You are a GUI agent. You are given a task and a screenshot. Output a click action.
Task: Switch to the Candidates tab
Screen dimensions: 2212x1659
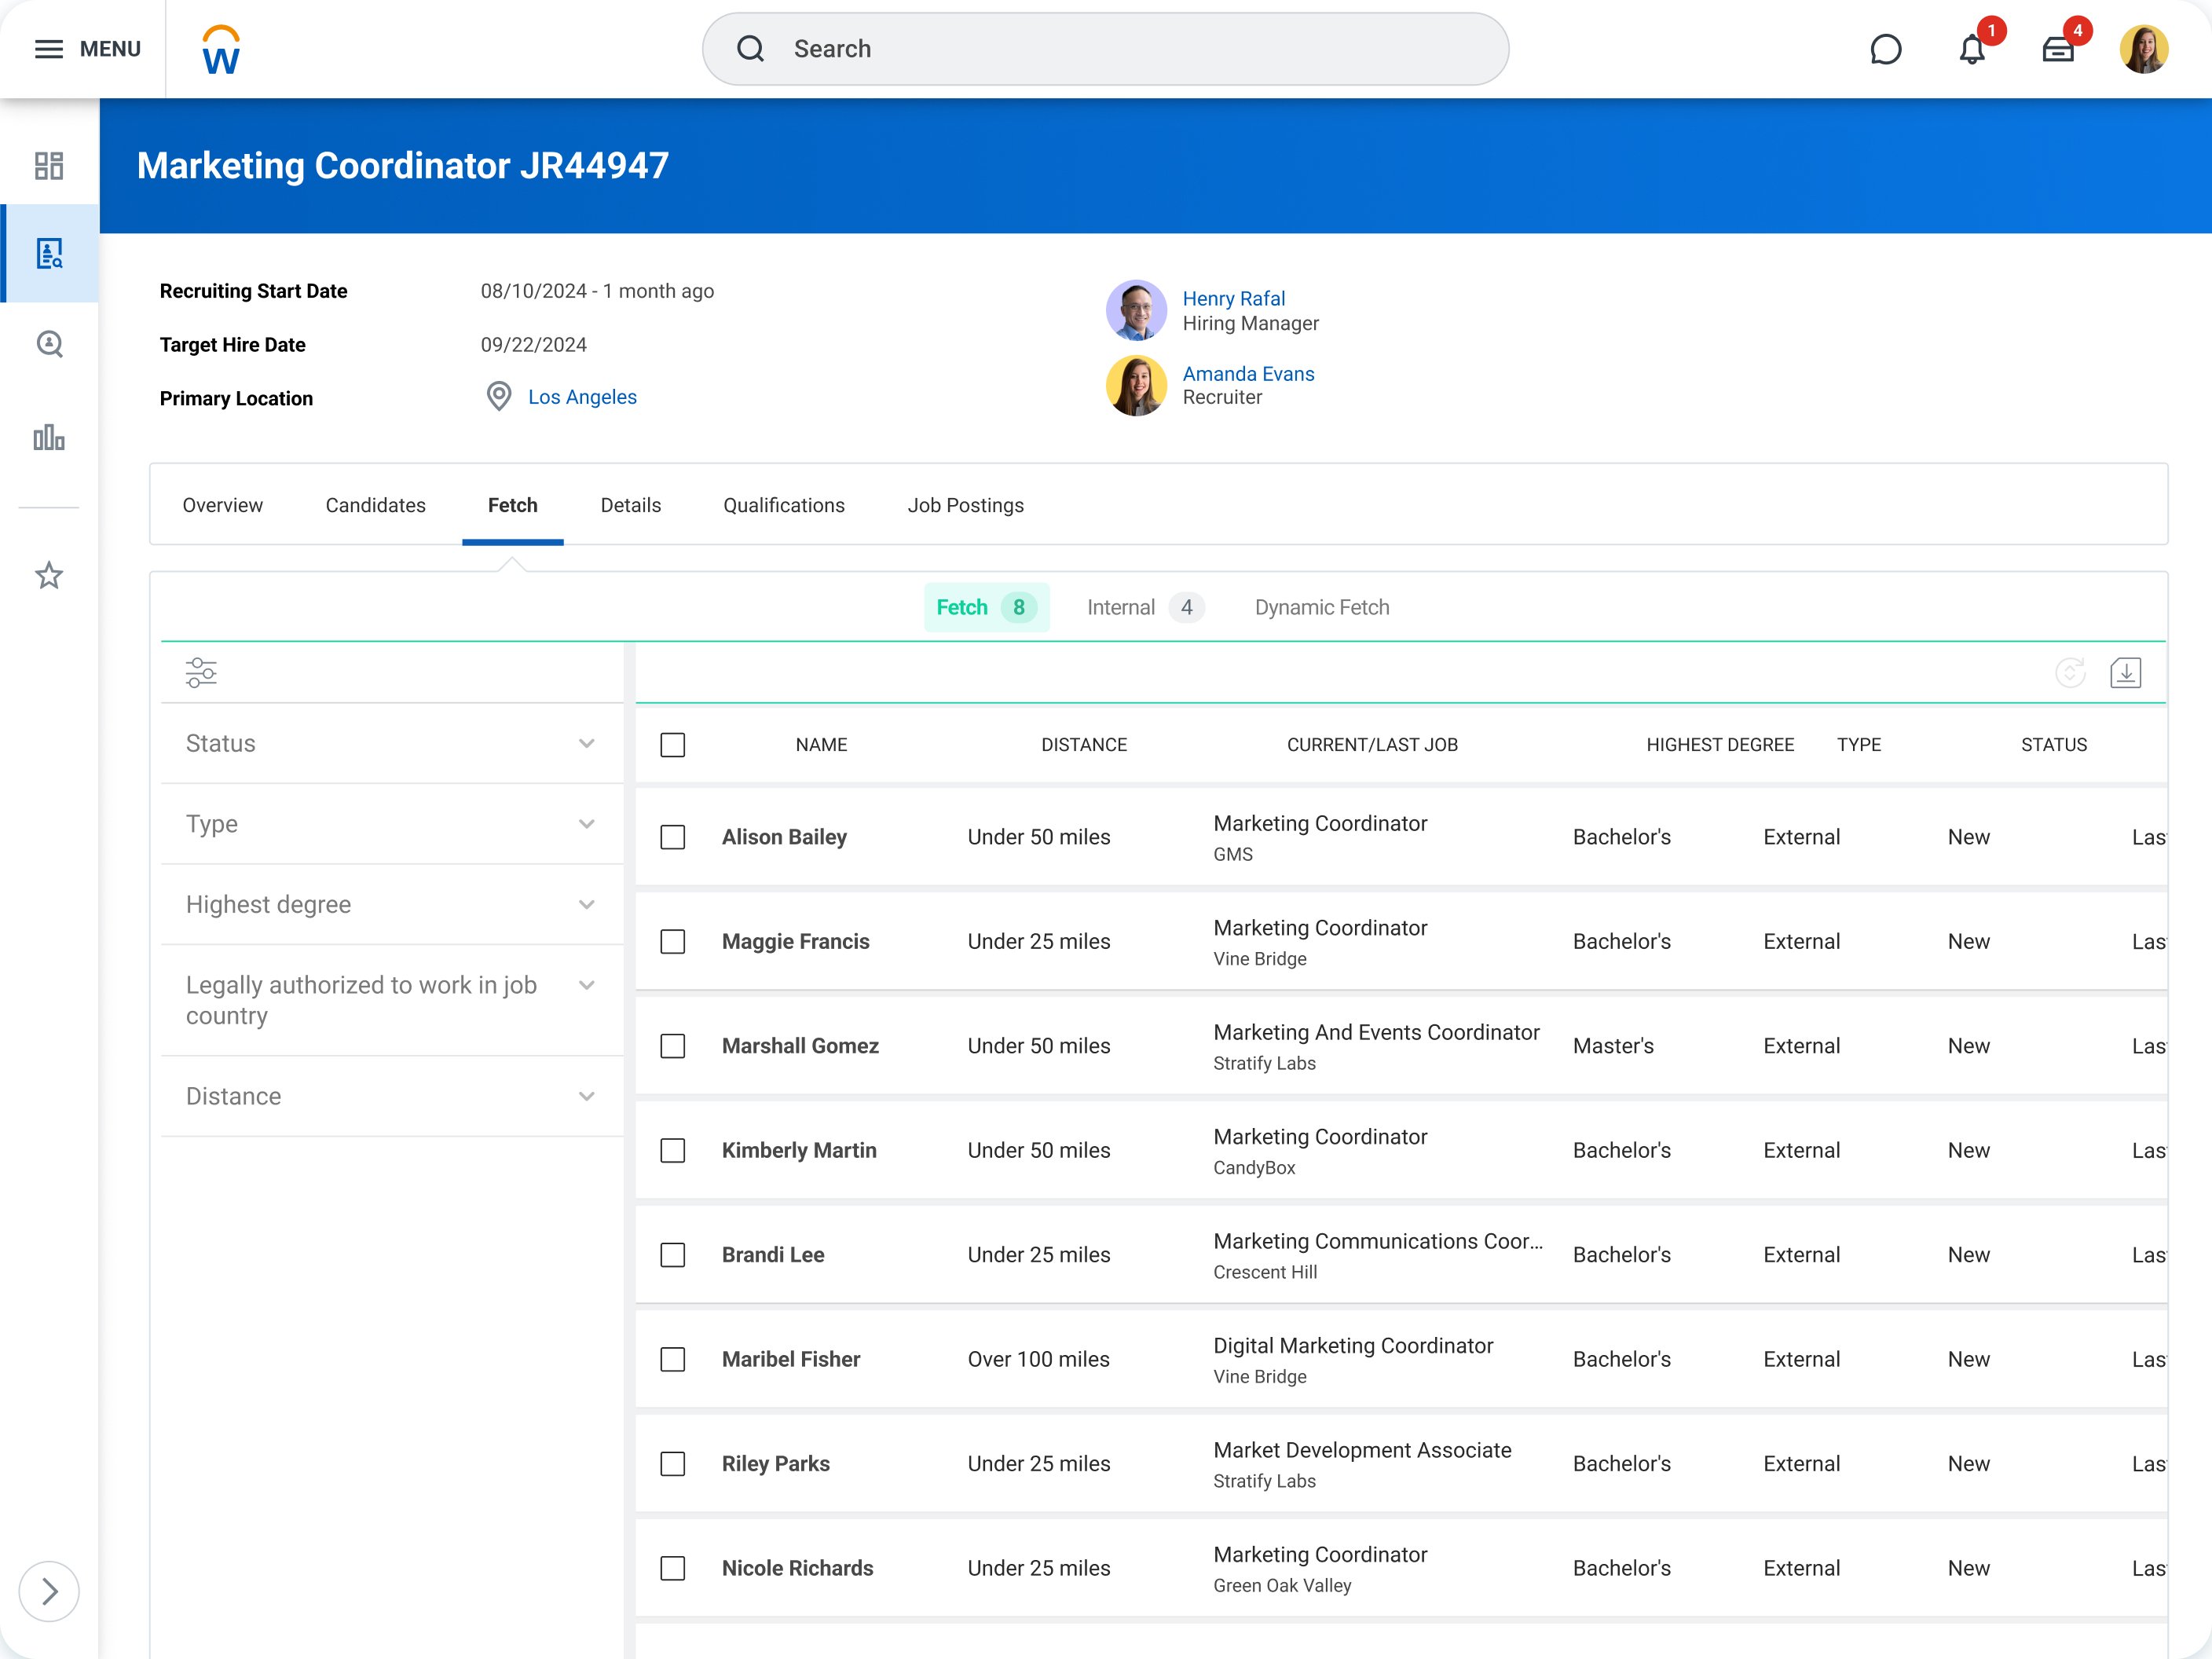(375, 505)
